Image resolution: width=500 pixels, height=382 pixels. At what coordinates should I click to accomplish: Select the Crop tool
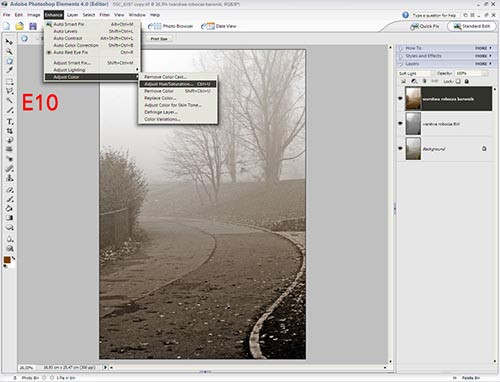tap(9, 131)
